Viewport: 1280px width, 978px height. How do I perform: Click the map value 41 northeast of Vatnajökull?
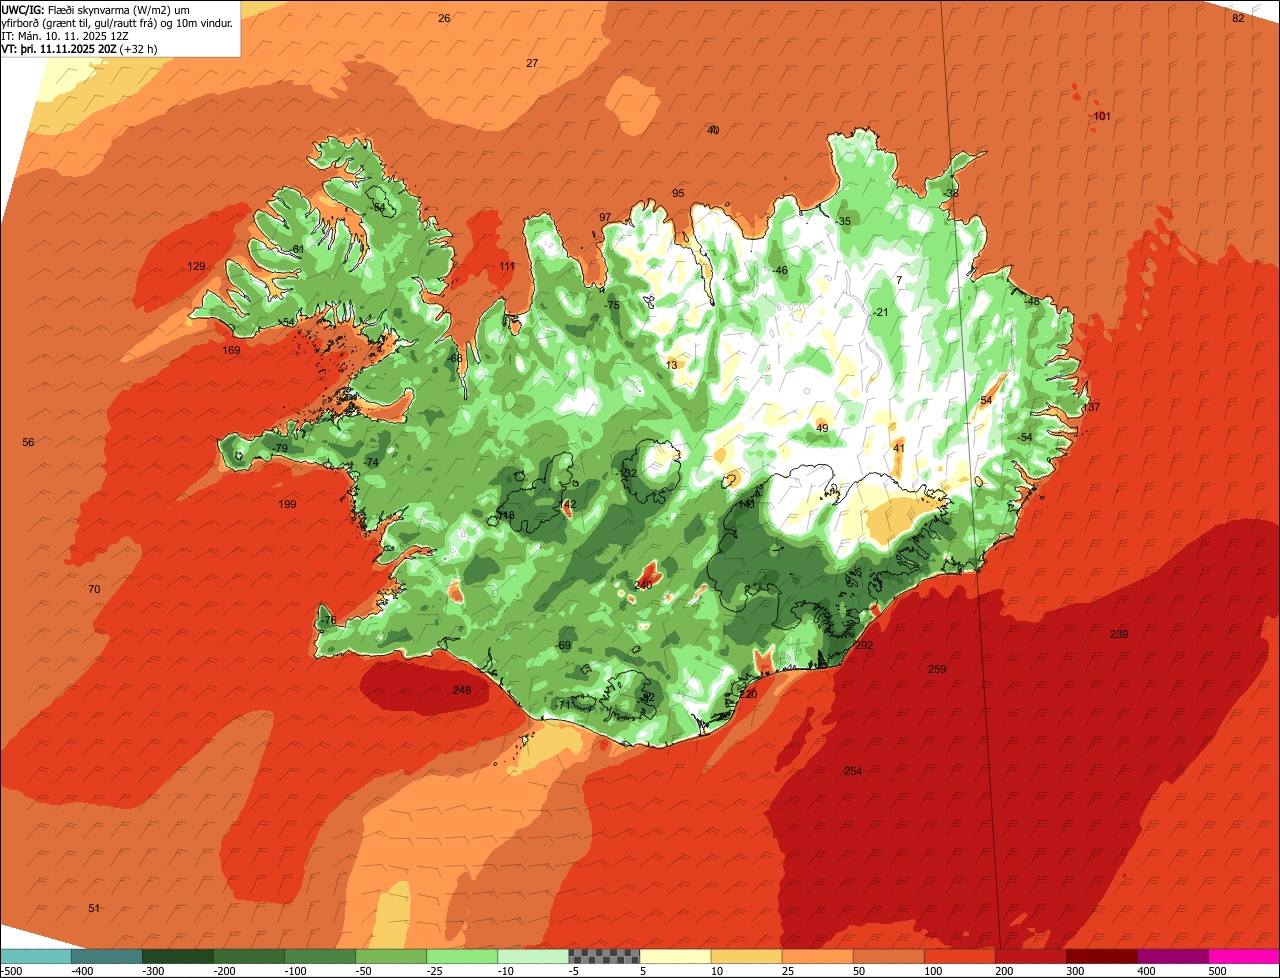(x=899, y=449)
